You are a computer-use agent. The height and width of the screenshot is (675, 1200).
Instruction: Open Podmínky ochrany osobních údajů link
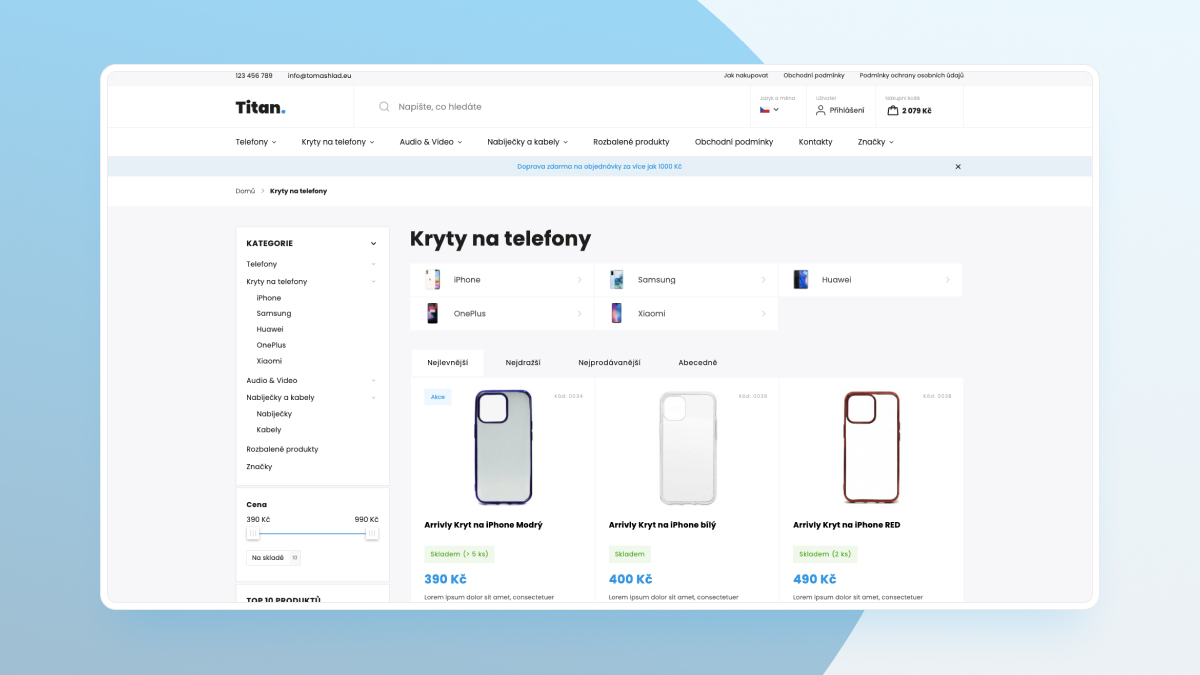click(x=912, y=76)
